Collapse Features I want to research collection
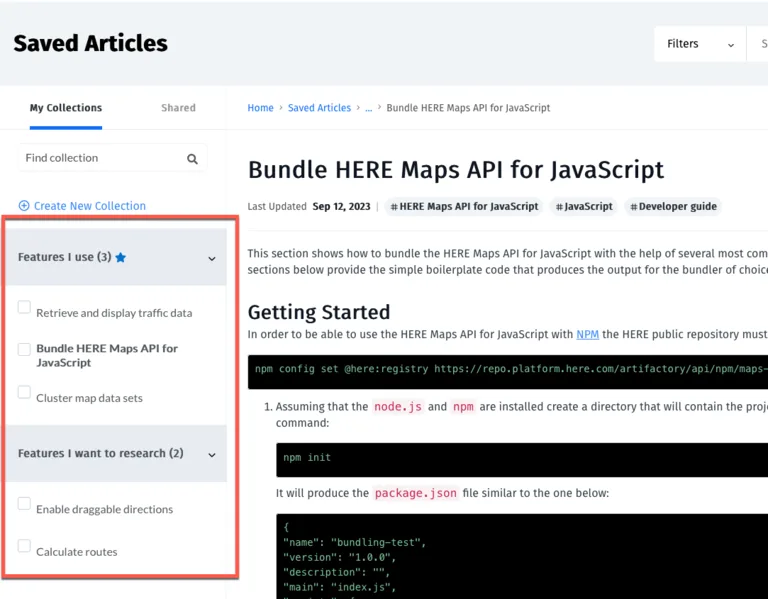 (212, 455)
